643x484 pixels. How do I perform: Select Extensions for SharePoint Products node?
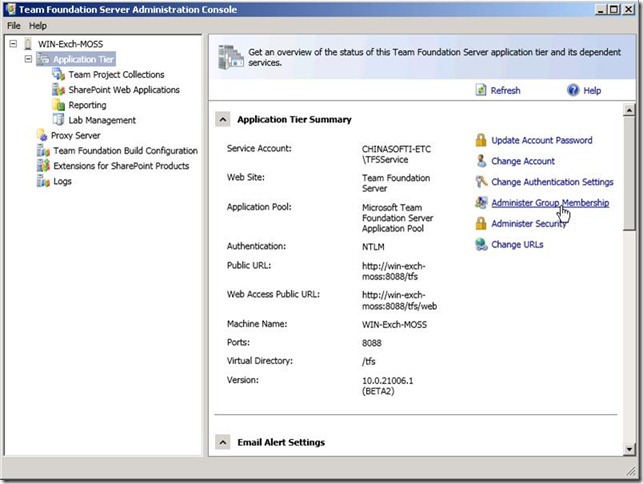point(121,166)
